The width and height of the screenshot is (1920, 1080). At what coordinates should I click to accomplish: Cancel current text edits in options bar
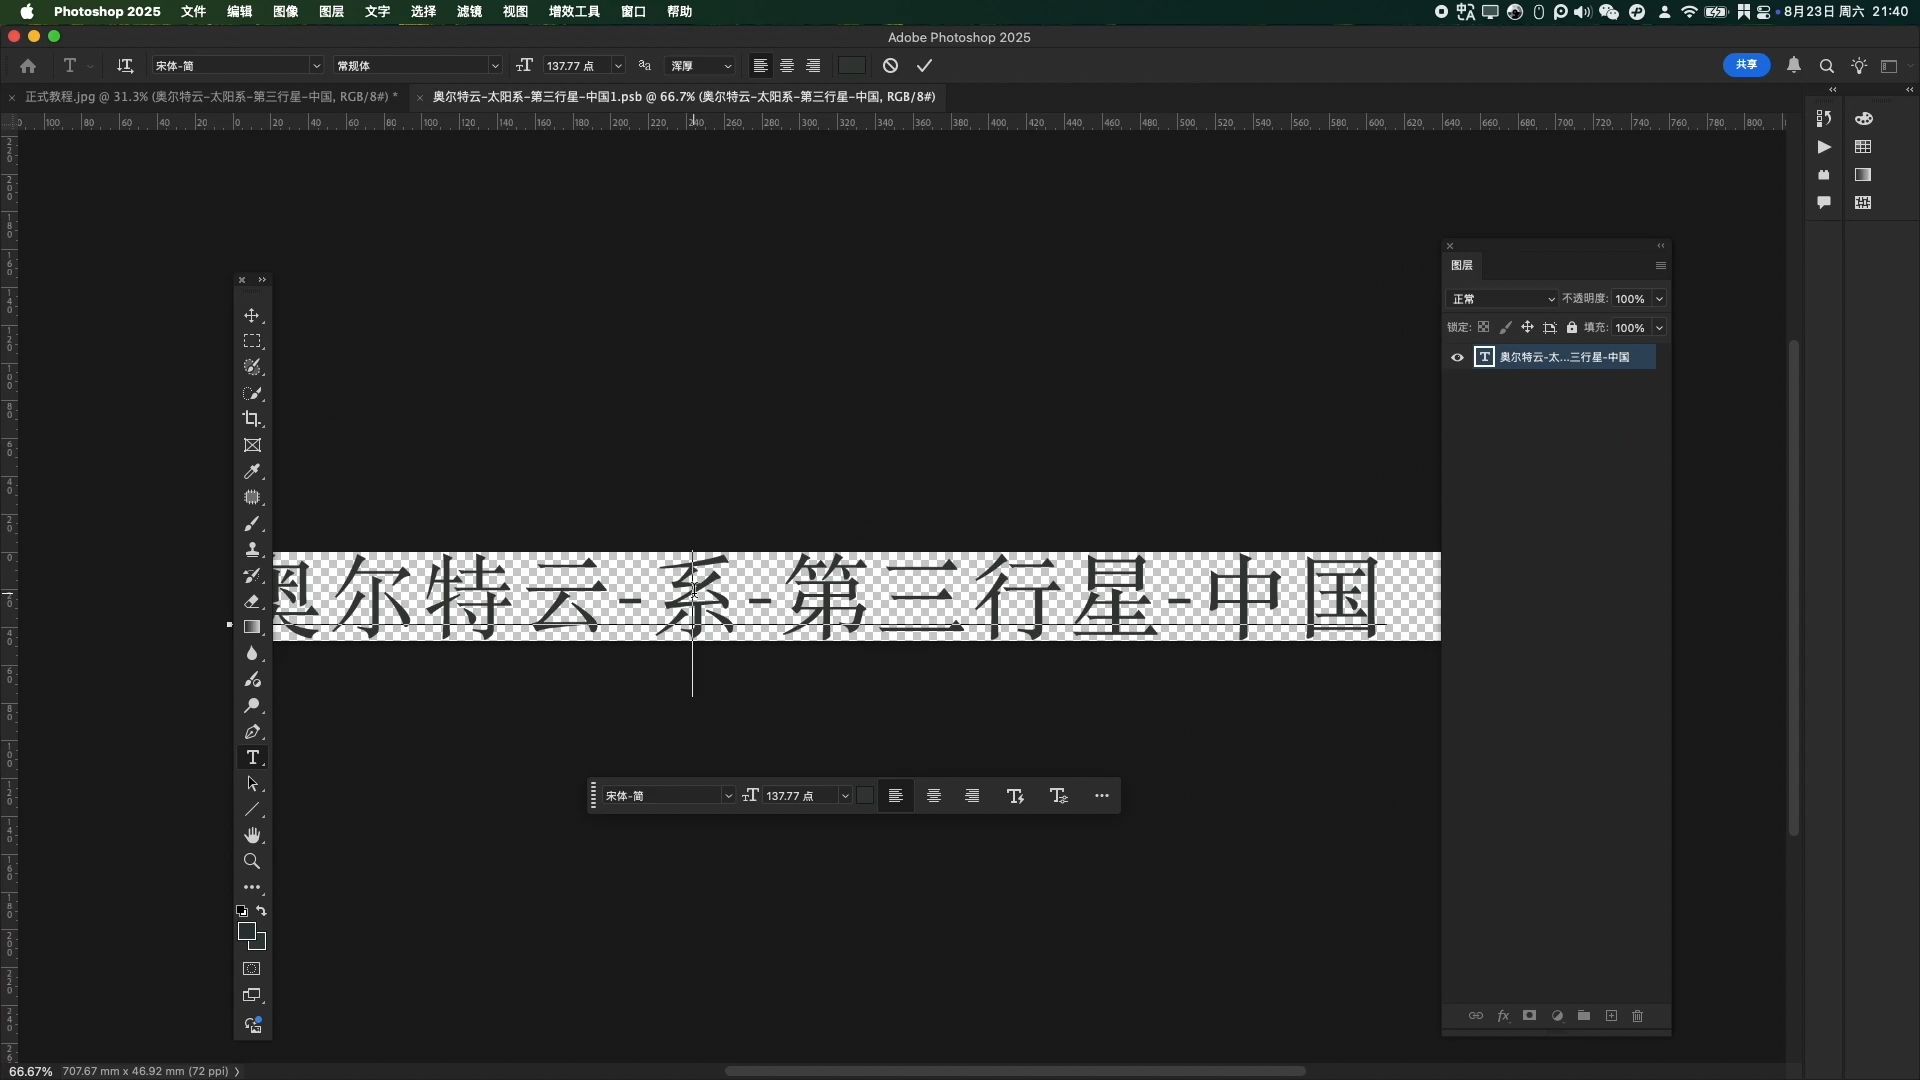891,66
